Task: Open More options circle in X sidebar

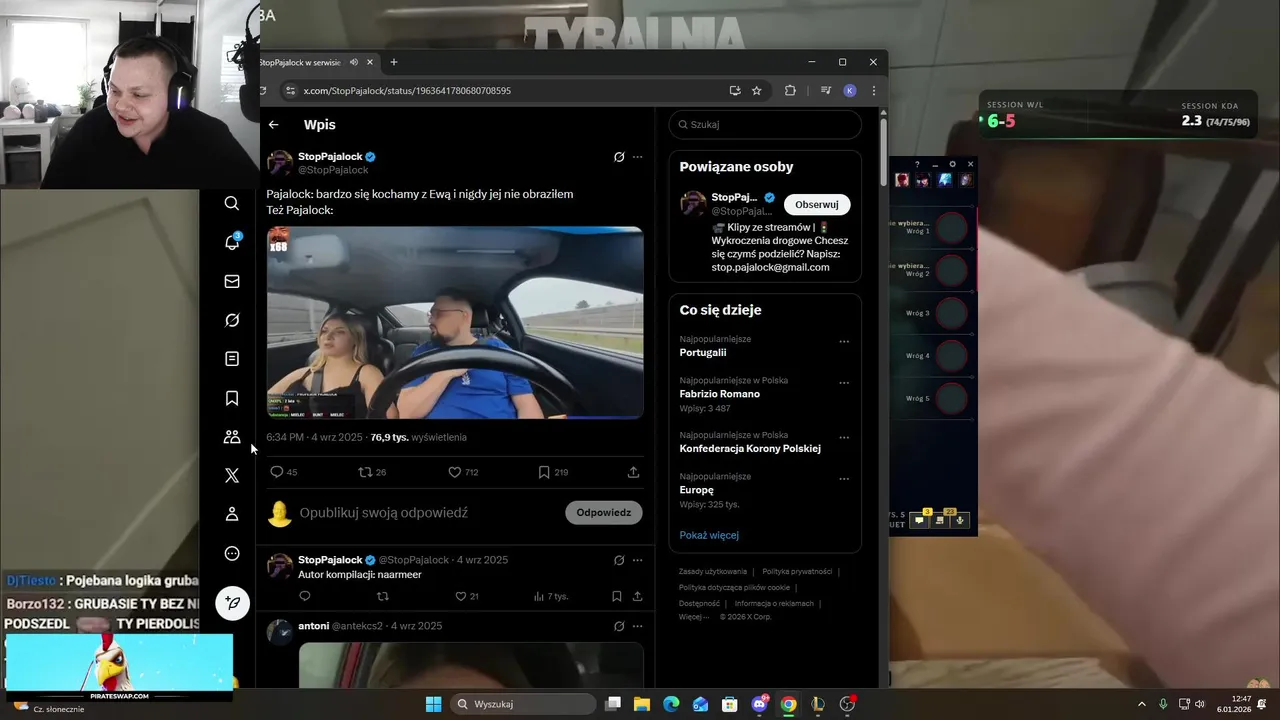Action: click(x=232, y=553)
